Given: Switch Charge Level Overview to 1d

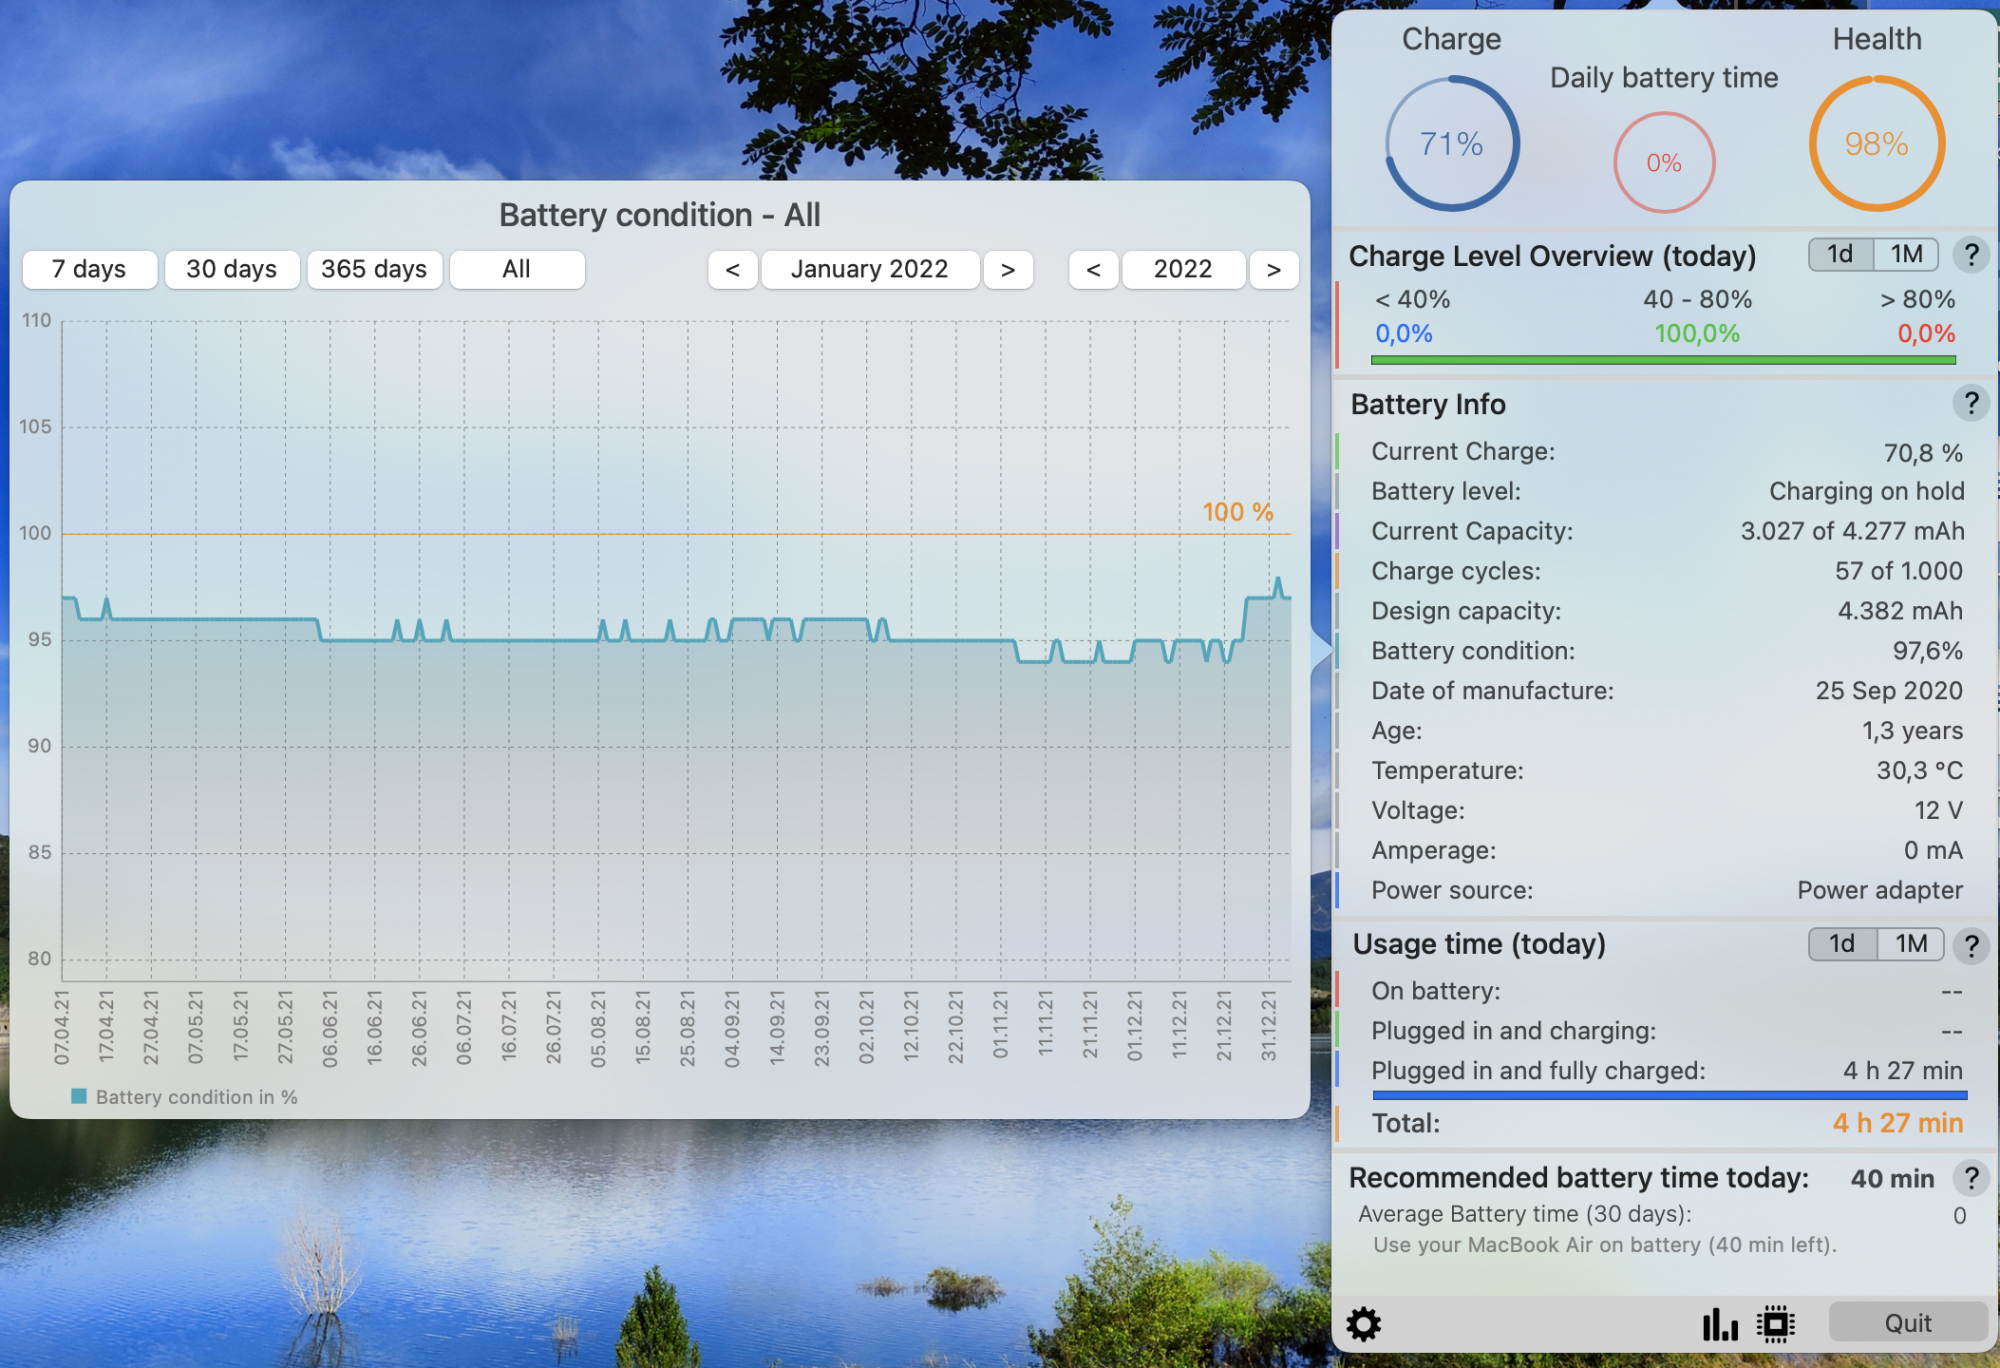Looking at the screenshot, I should [x=1840, y=255].
